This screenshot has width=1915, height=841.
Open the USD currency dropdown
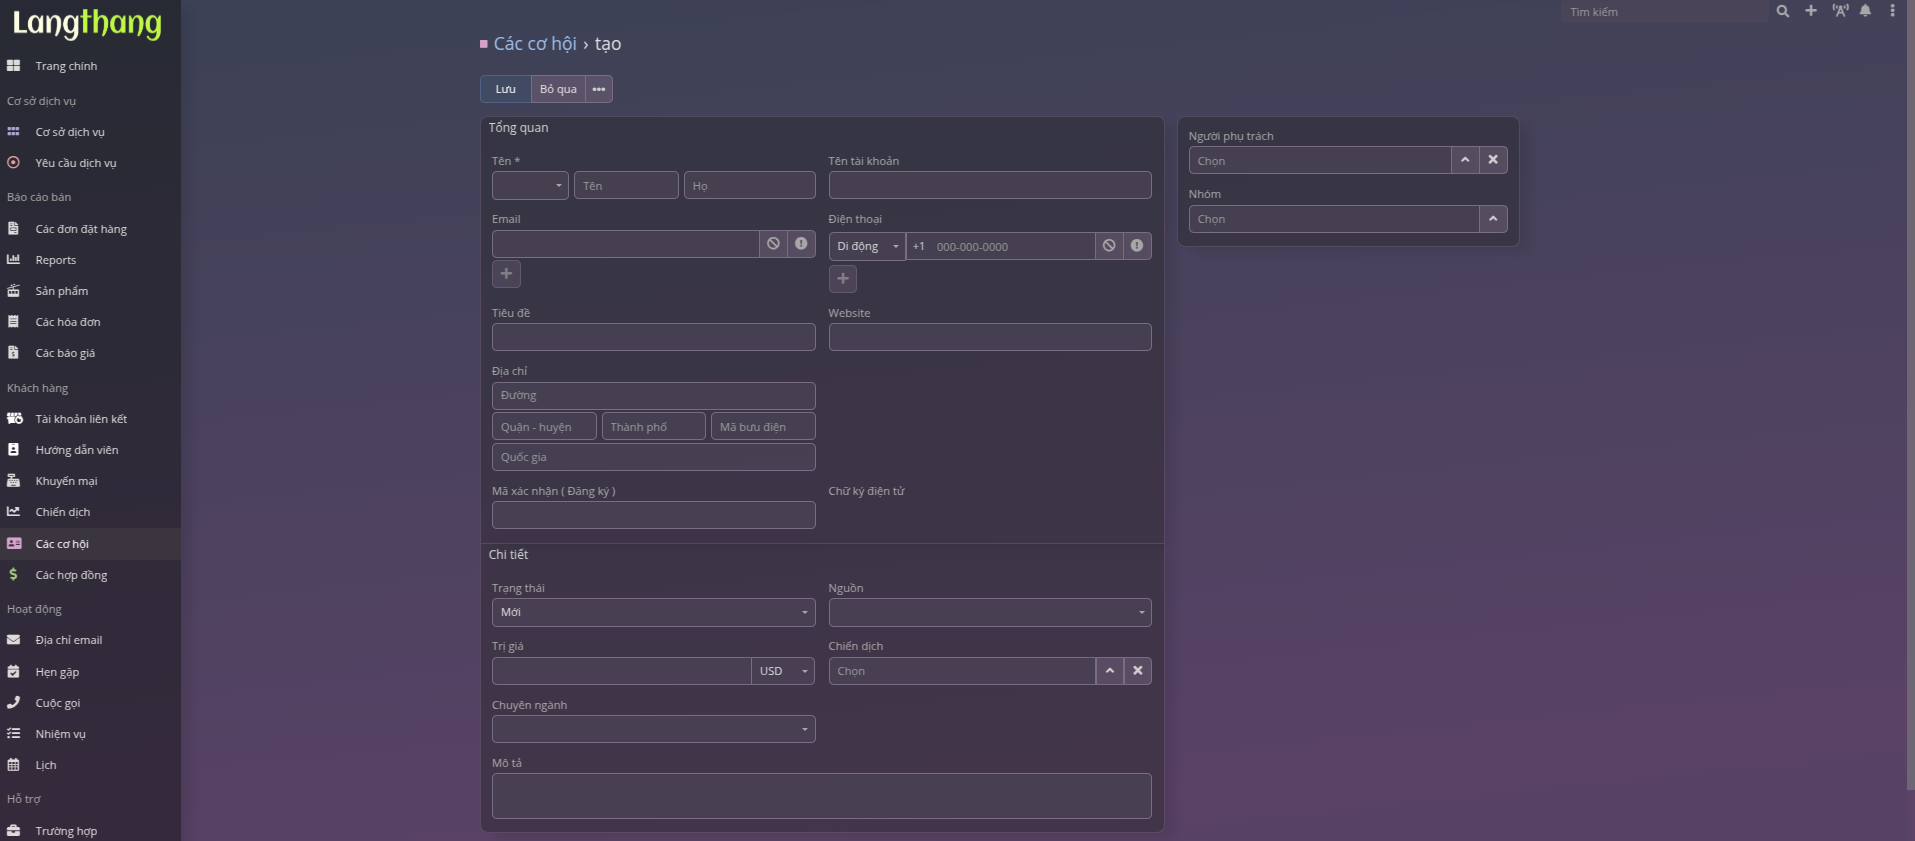[782, 671]
